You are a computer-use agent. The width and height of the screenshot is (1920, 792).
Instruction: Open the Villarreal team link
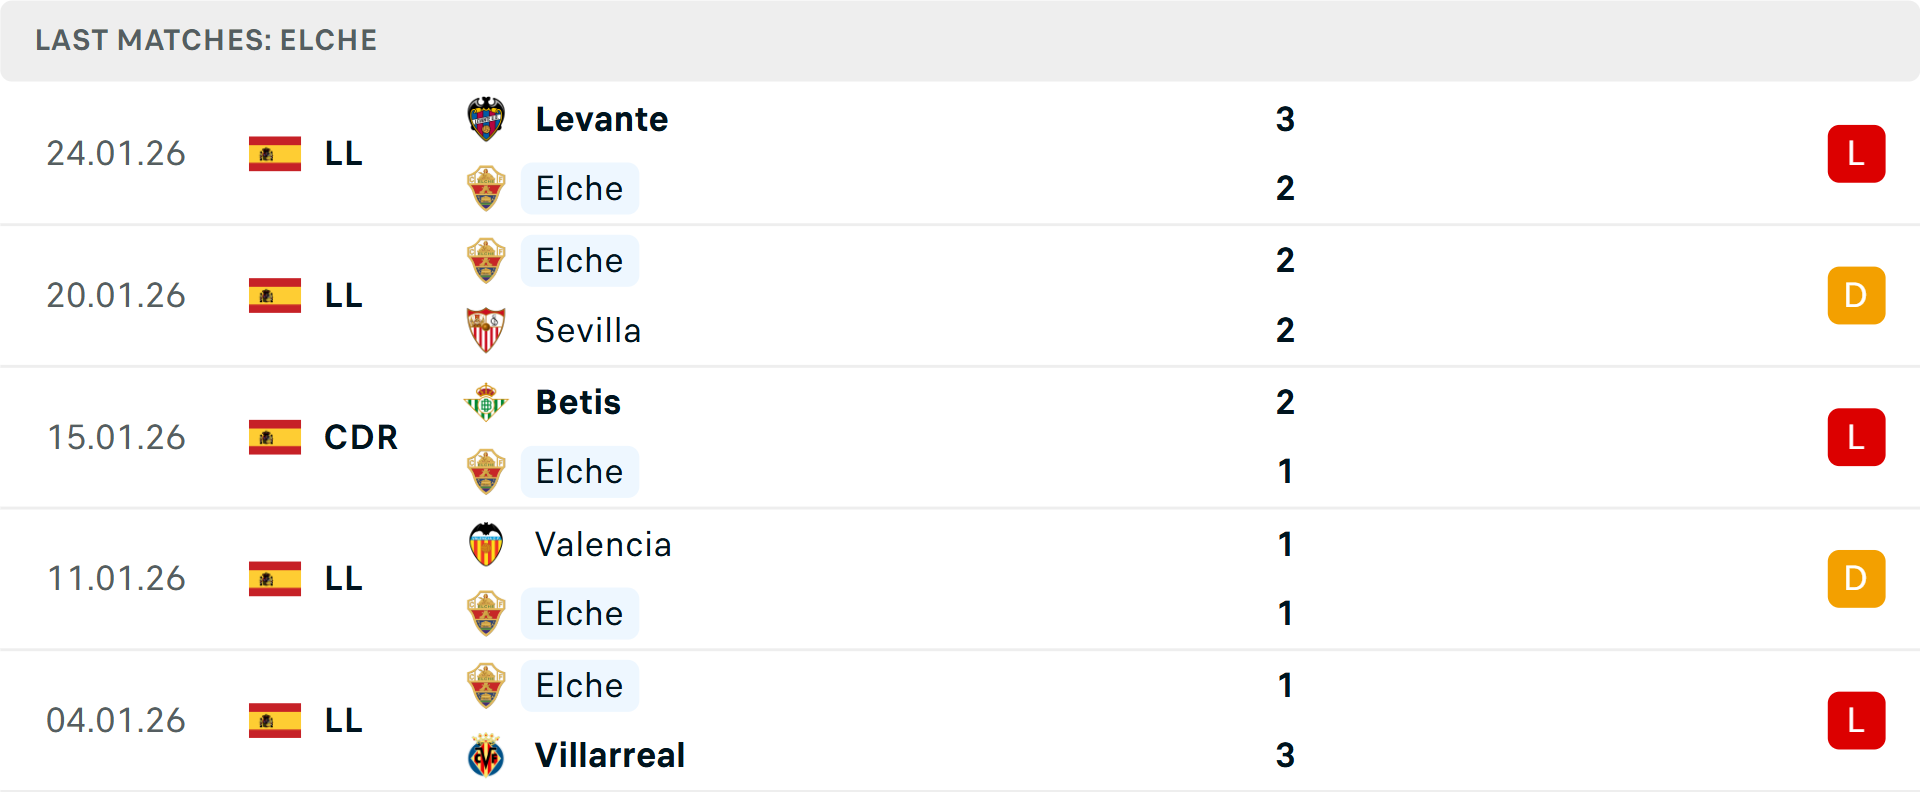coord(610,755)
